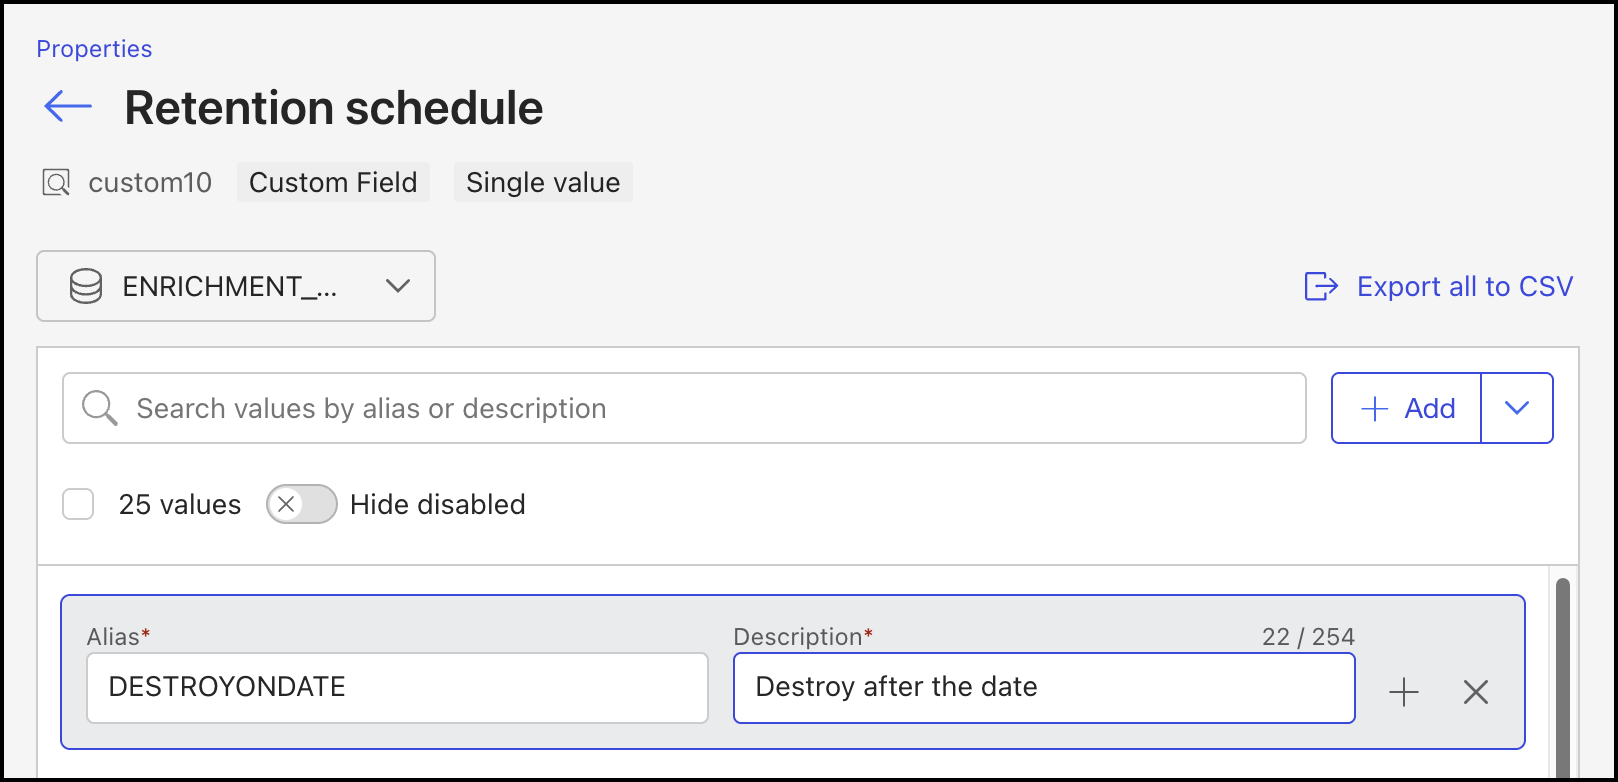Click the chevron in the ENRICHMENT_ selector
Image resolution: width=1618 pixels, height=782 pixels.
coord(398,287)
